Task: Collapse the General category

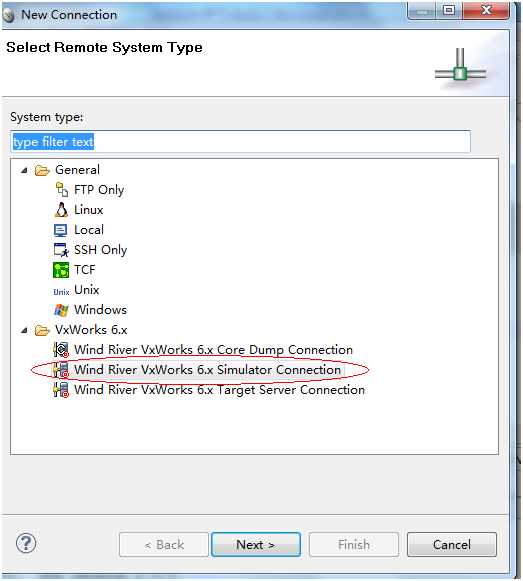Action: click(24, 170)
